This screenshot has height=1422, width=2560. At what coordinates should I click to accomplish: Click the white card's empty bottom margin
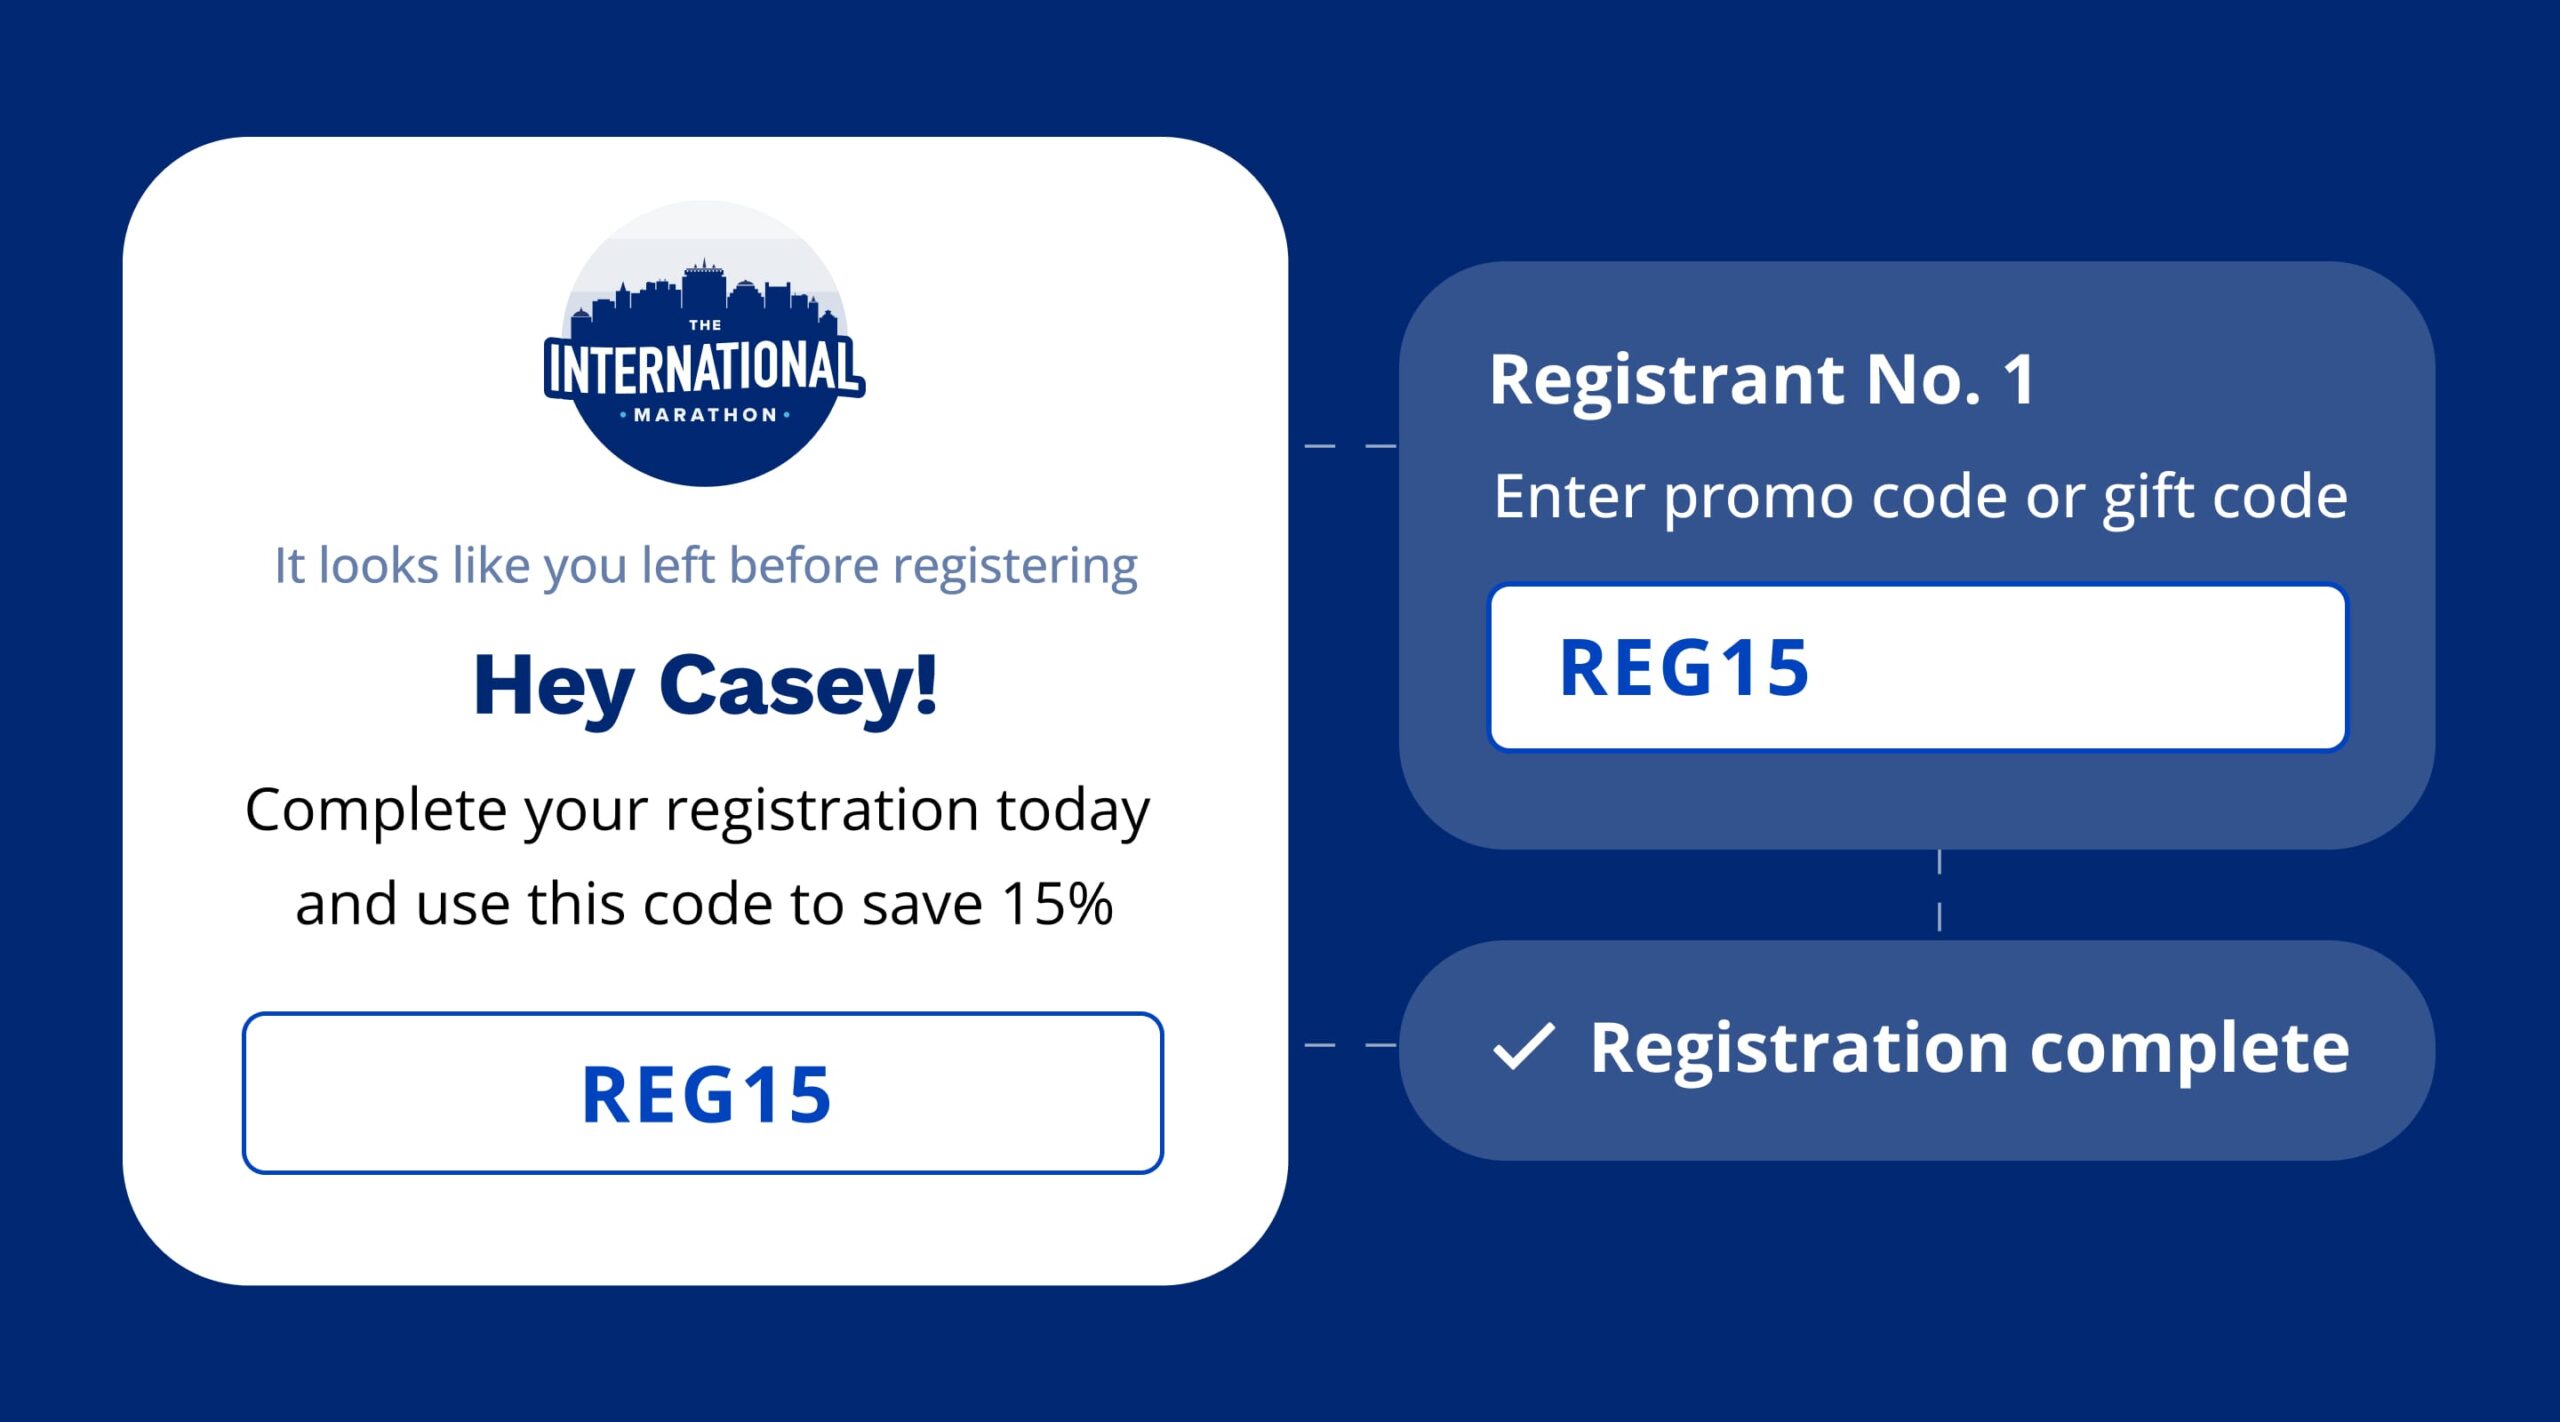click(x=705, y=1230)
